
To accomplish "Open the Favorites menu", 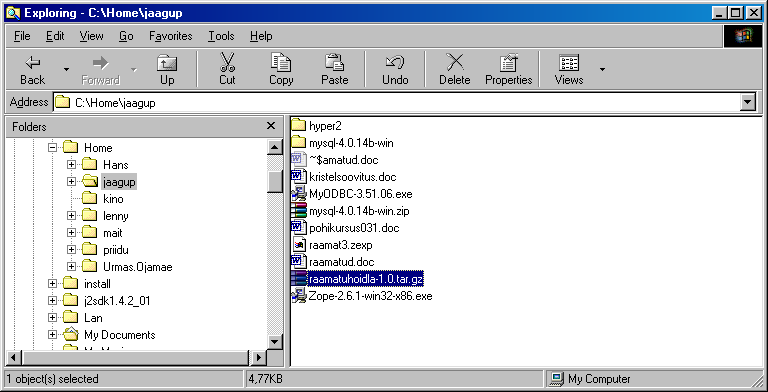I will 170,36.
